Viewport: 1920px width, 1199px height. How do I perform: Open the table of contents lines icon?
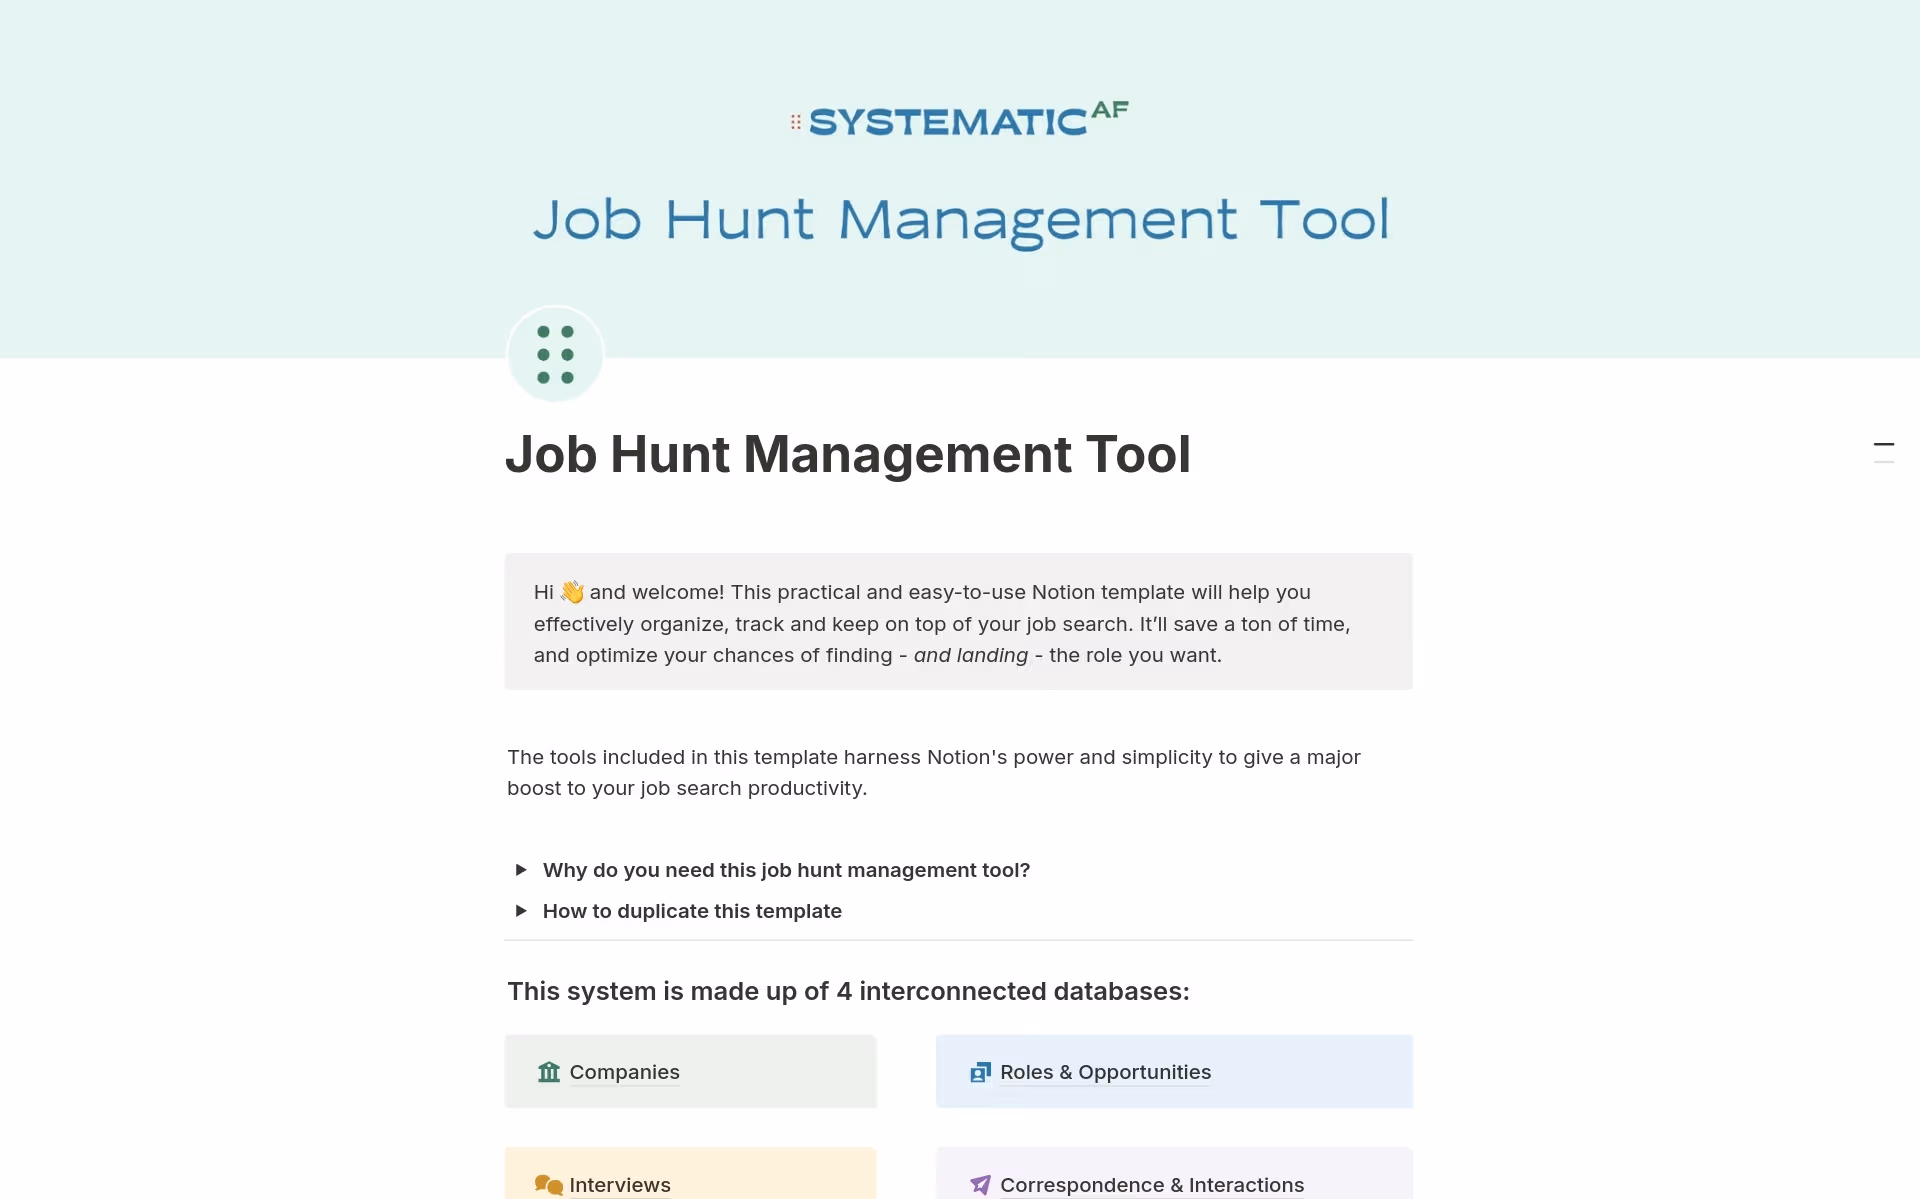tap(1883, 452)
